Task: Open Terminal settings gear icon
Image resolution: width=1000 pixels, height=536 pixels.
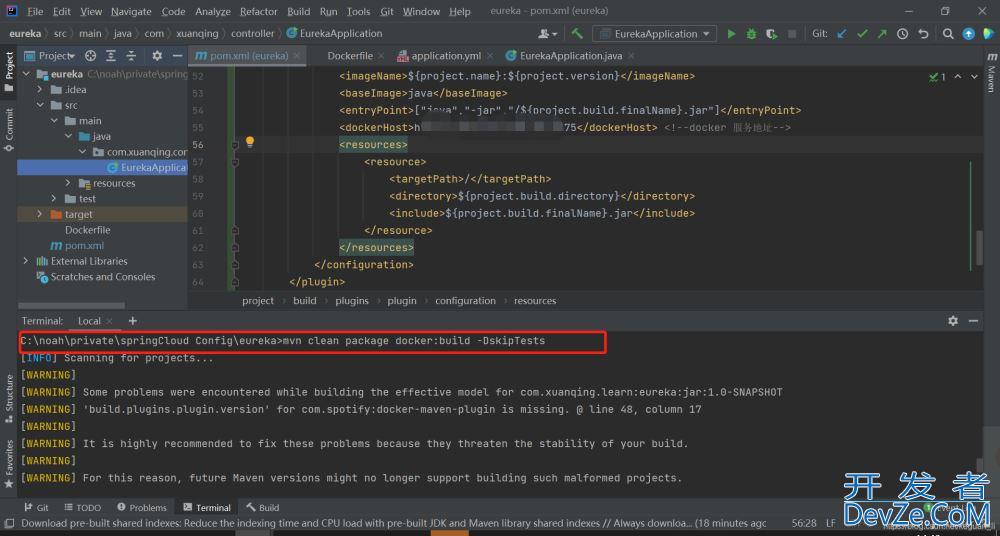Action: click(953, 321)
